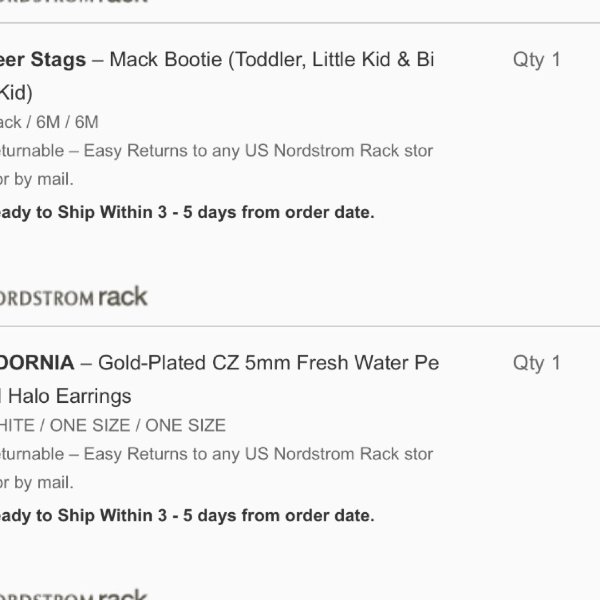Click the divider line above the DORNIA item
Screen dimensions: 600x600
(300, 326)
